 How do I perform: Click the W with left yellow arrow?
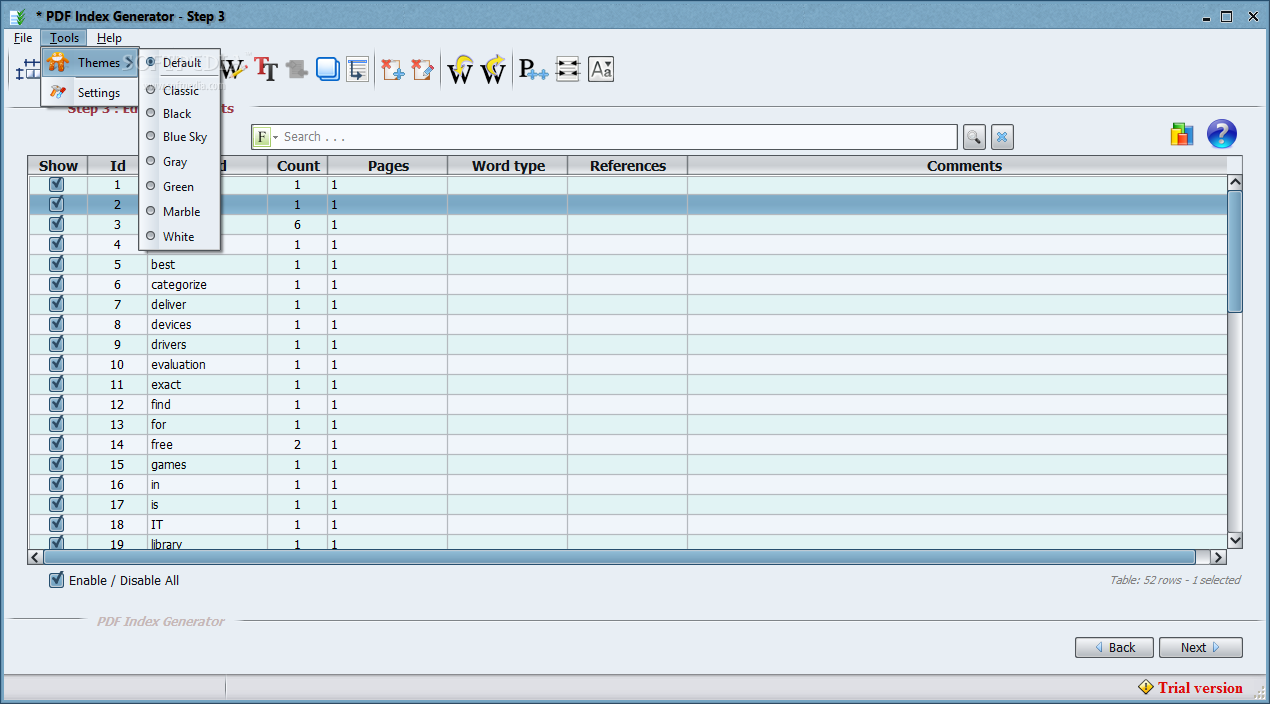tap(460, 69)
